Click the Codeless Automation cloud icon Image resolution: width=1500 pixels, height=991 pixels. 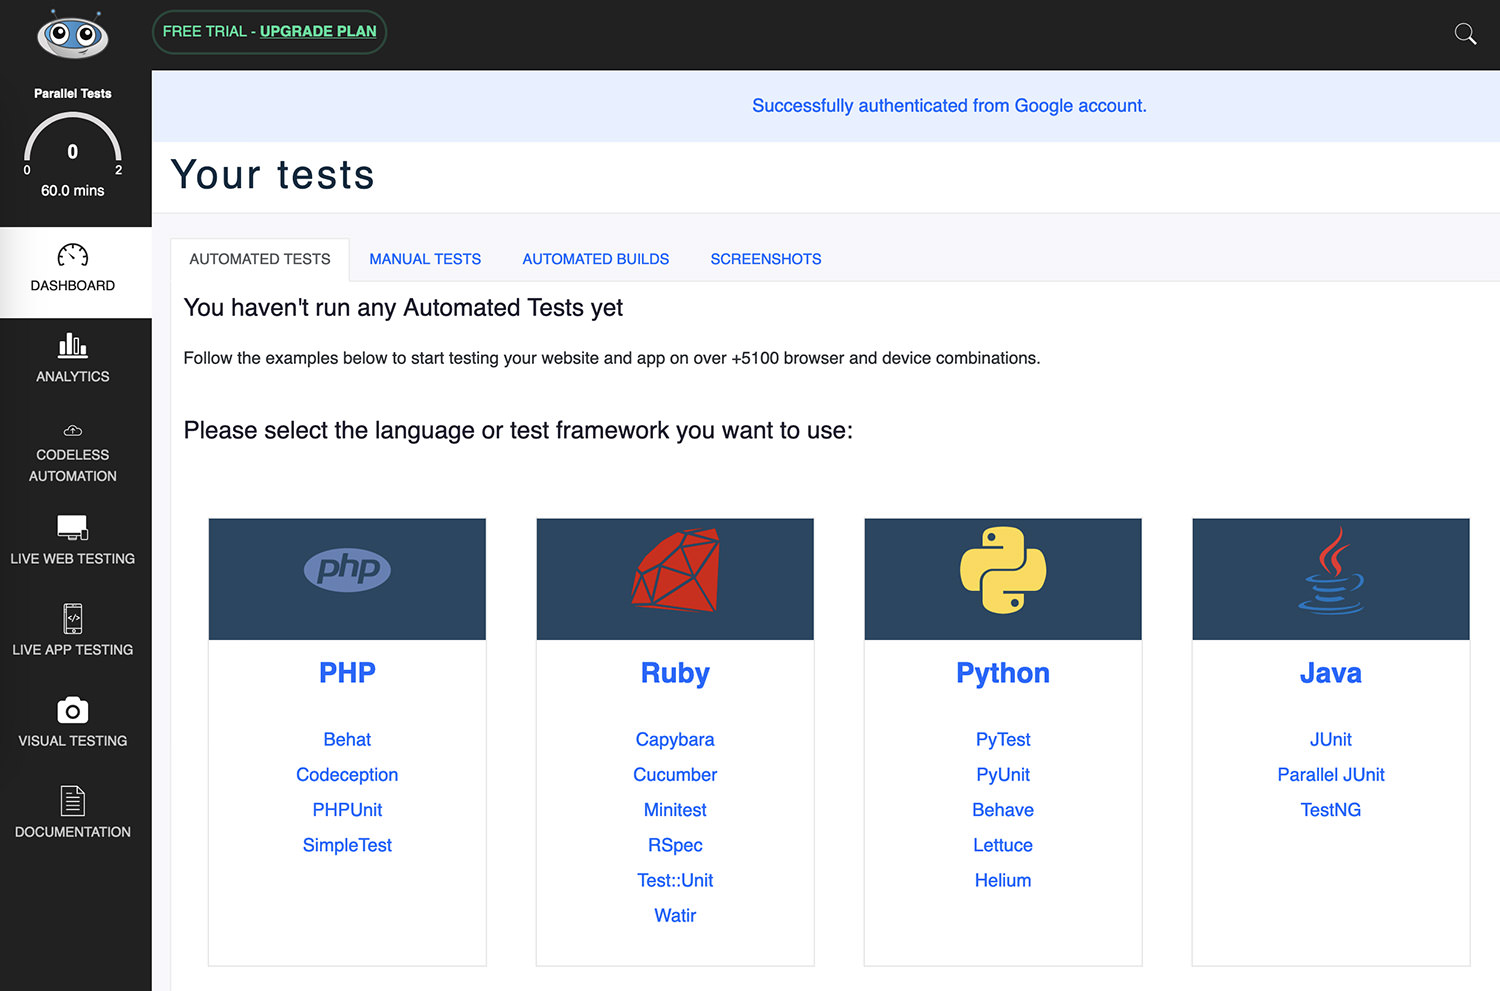point(73,431)
